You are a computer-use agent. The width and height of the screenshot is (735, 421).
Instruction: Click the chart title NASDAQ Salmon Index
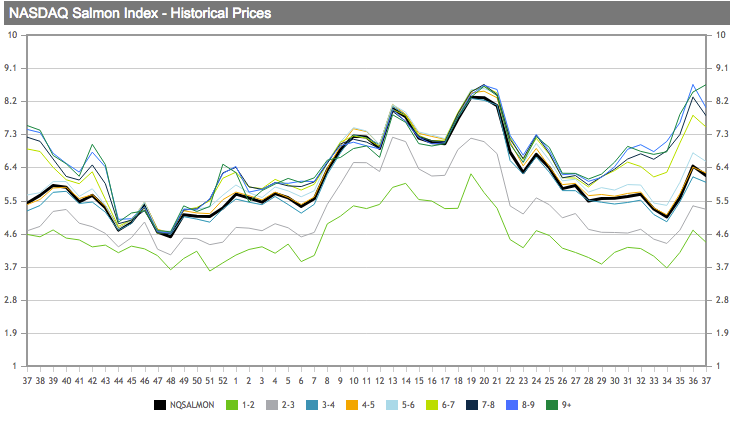(140, 14)
